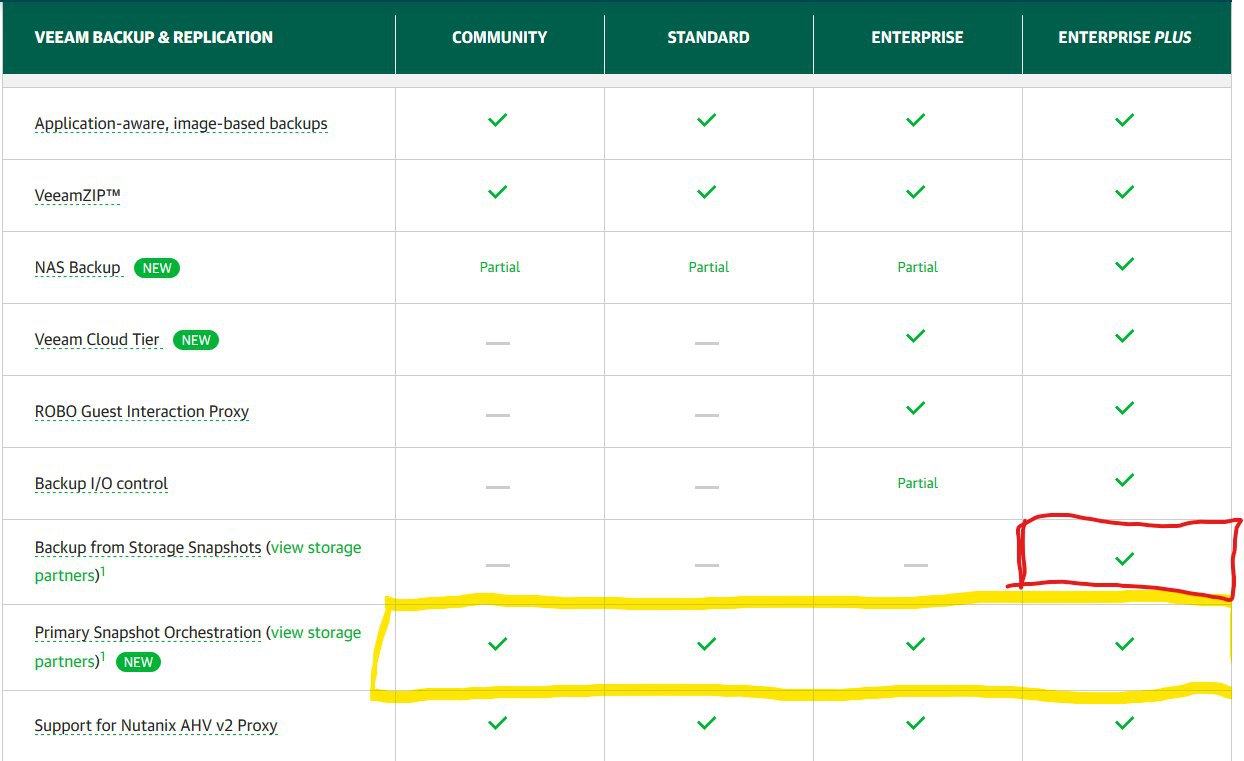Click Standard checkmark for Application-aware backups

(x=707, y=120)
